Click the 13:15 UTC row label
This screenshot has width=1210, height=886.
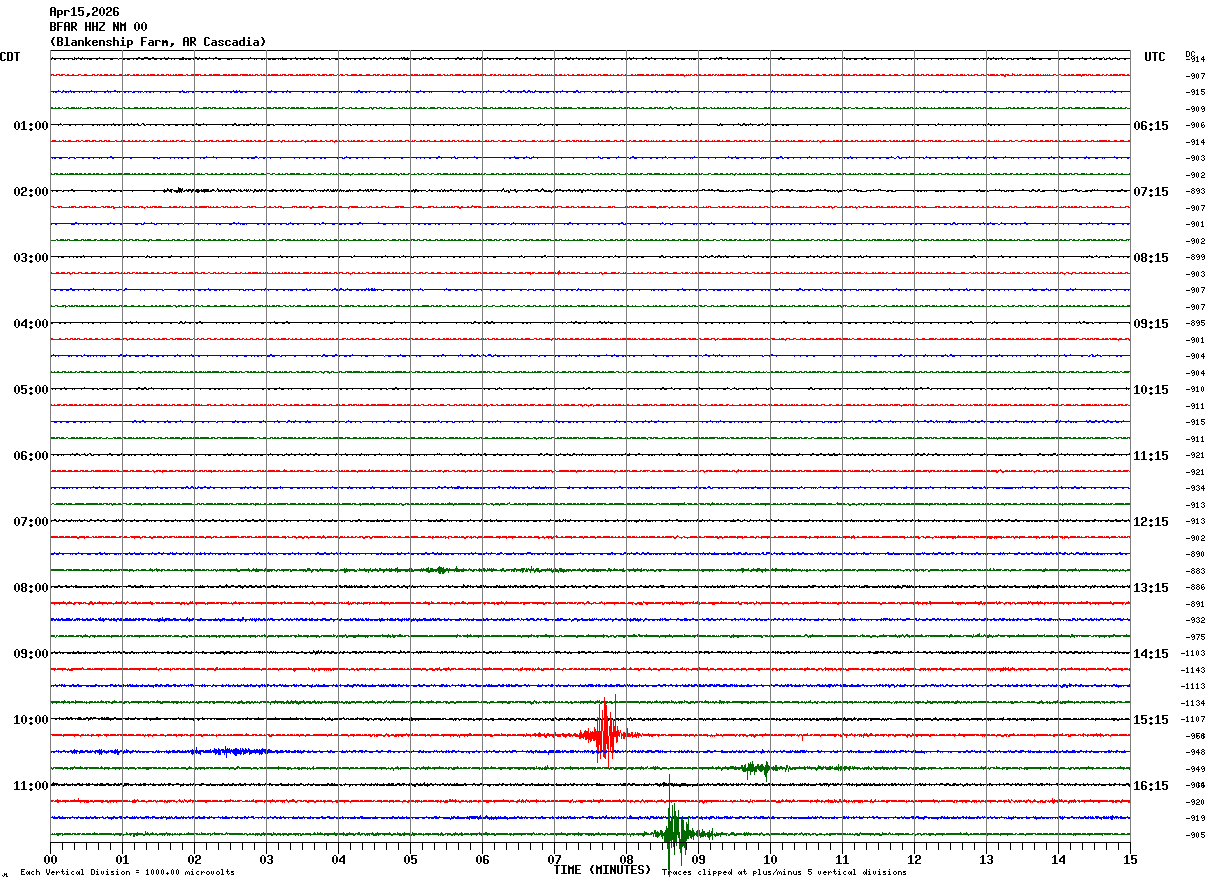tap(1151, 588)
